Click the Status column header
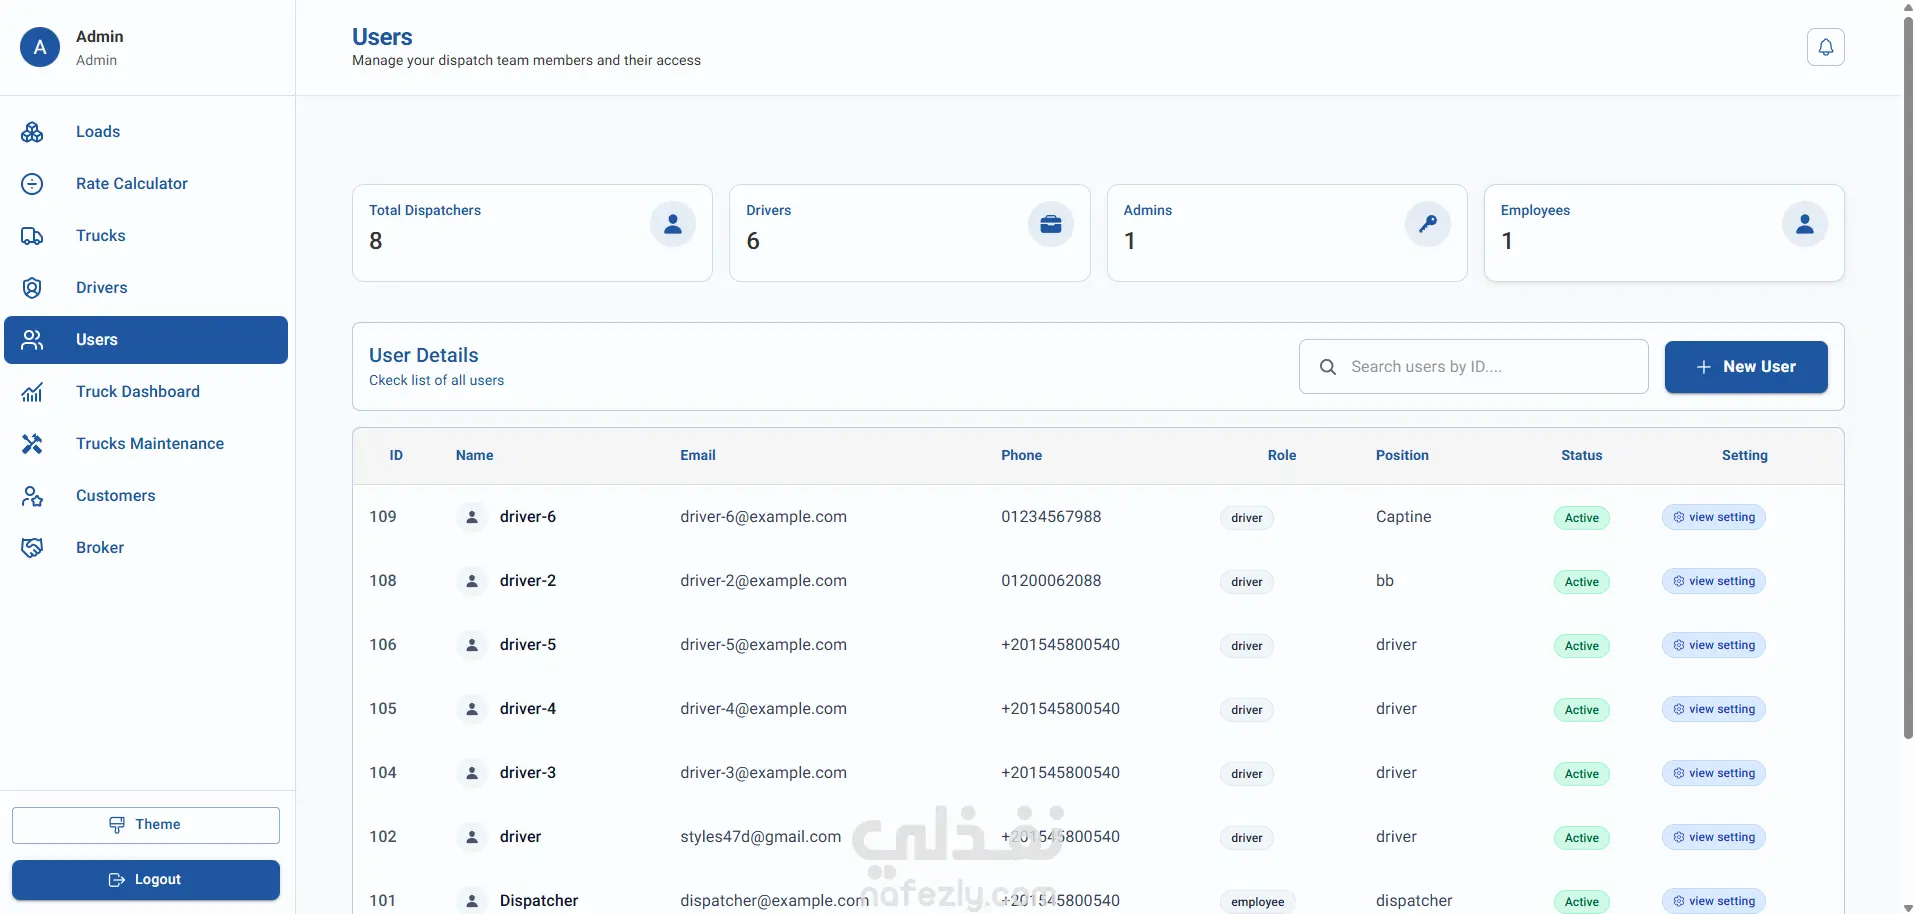 click(1582, 456)
